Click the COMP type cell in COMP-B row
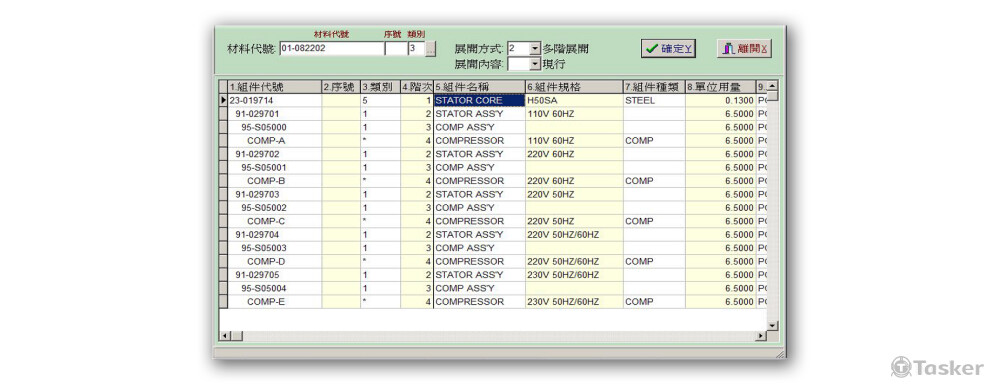Viewport: 1000px width, 388px height. [x=654, y=181]
